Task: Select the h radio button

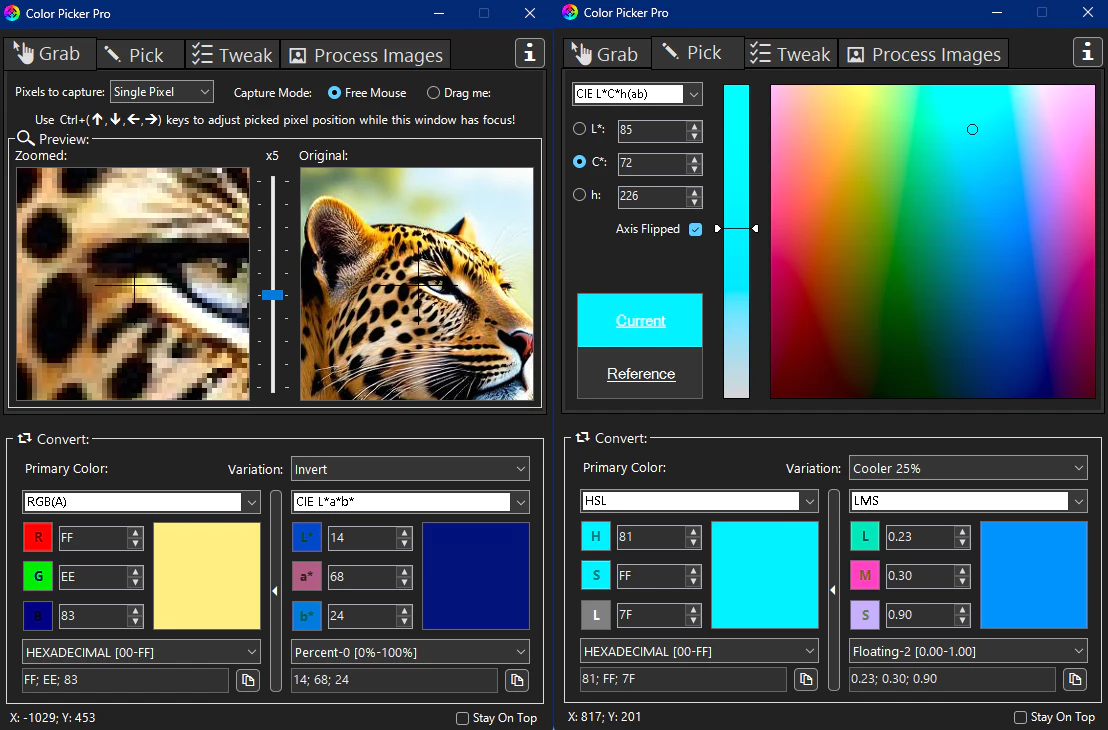Action: pos(580,195)
